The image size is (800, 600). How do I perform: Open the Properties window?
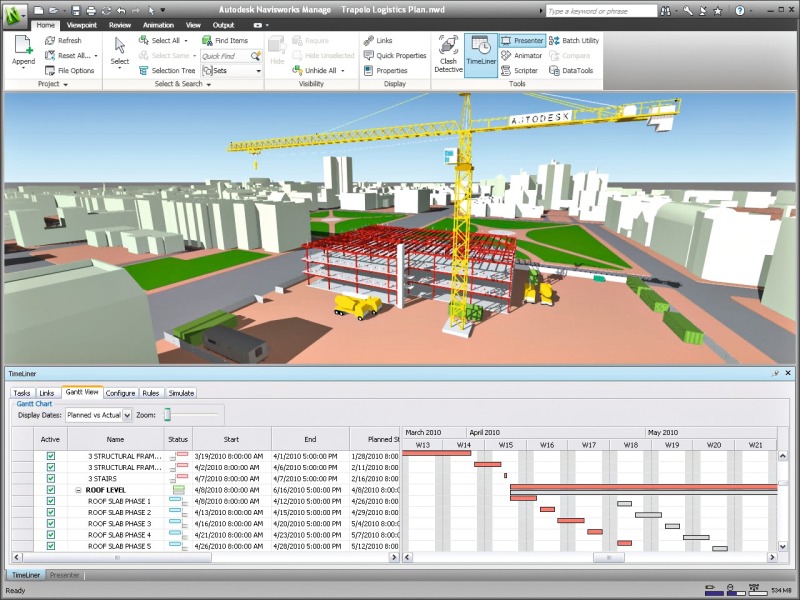tap(386, 70)
